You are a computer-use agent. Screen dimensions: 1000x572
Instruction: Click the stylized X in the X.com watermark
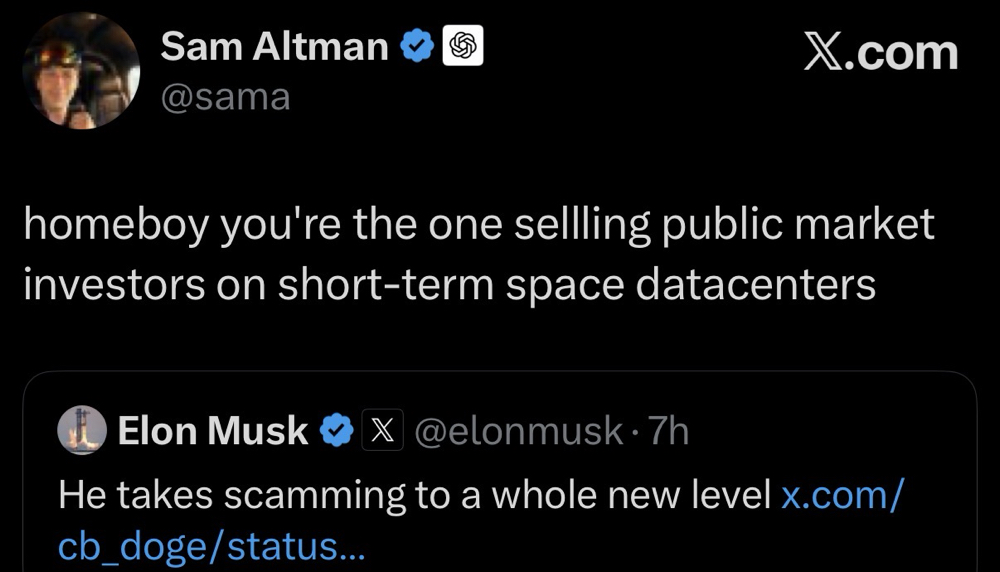824,52
